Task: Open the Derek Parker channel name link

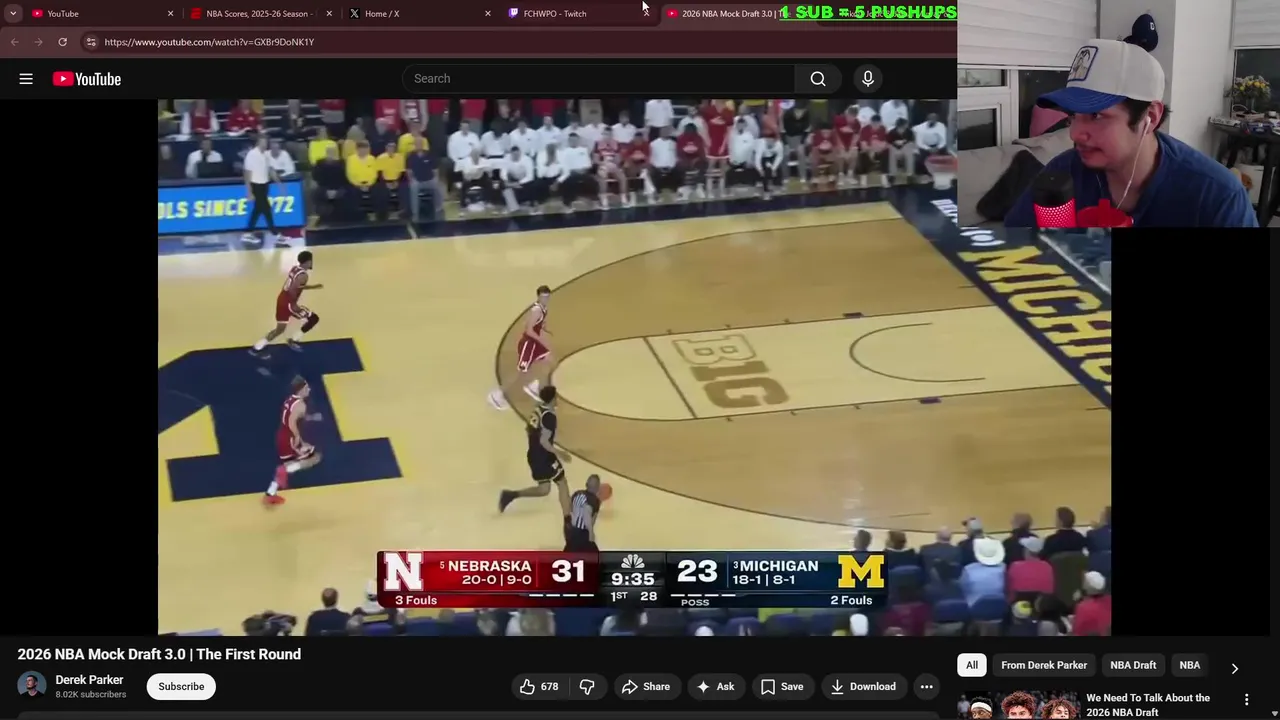Action: (x=89, y=680)
